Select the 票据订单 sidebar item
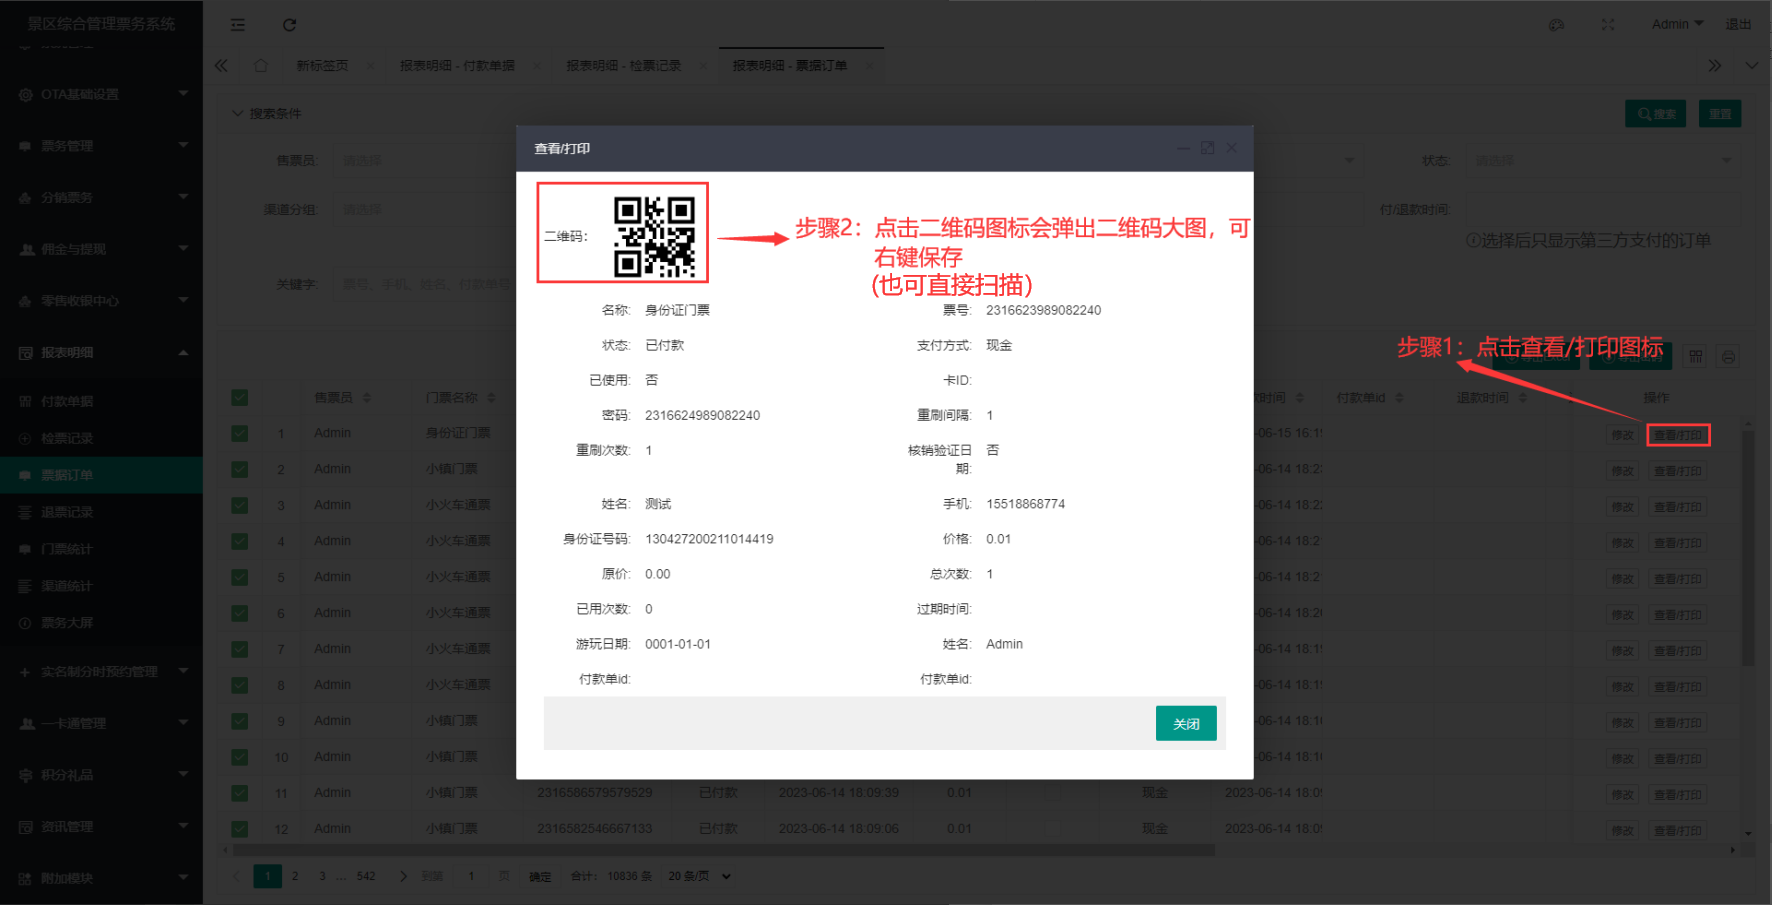1772x905 pixels. [x=101, y=475]
